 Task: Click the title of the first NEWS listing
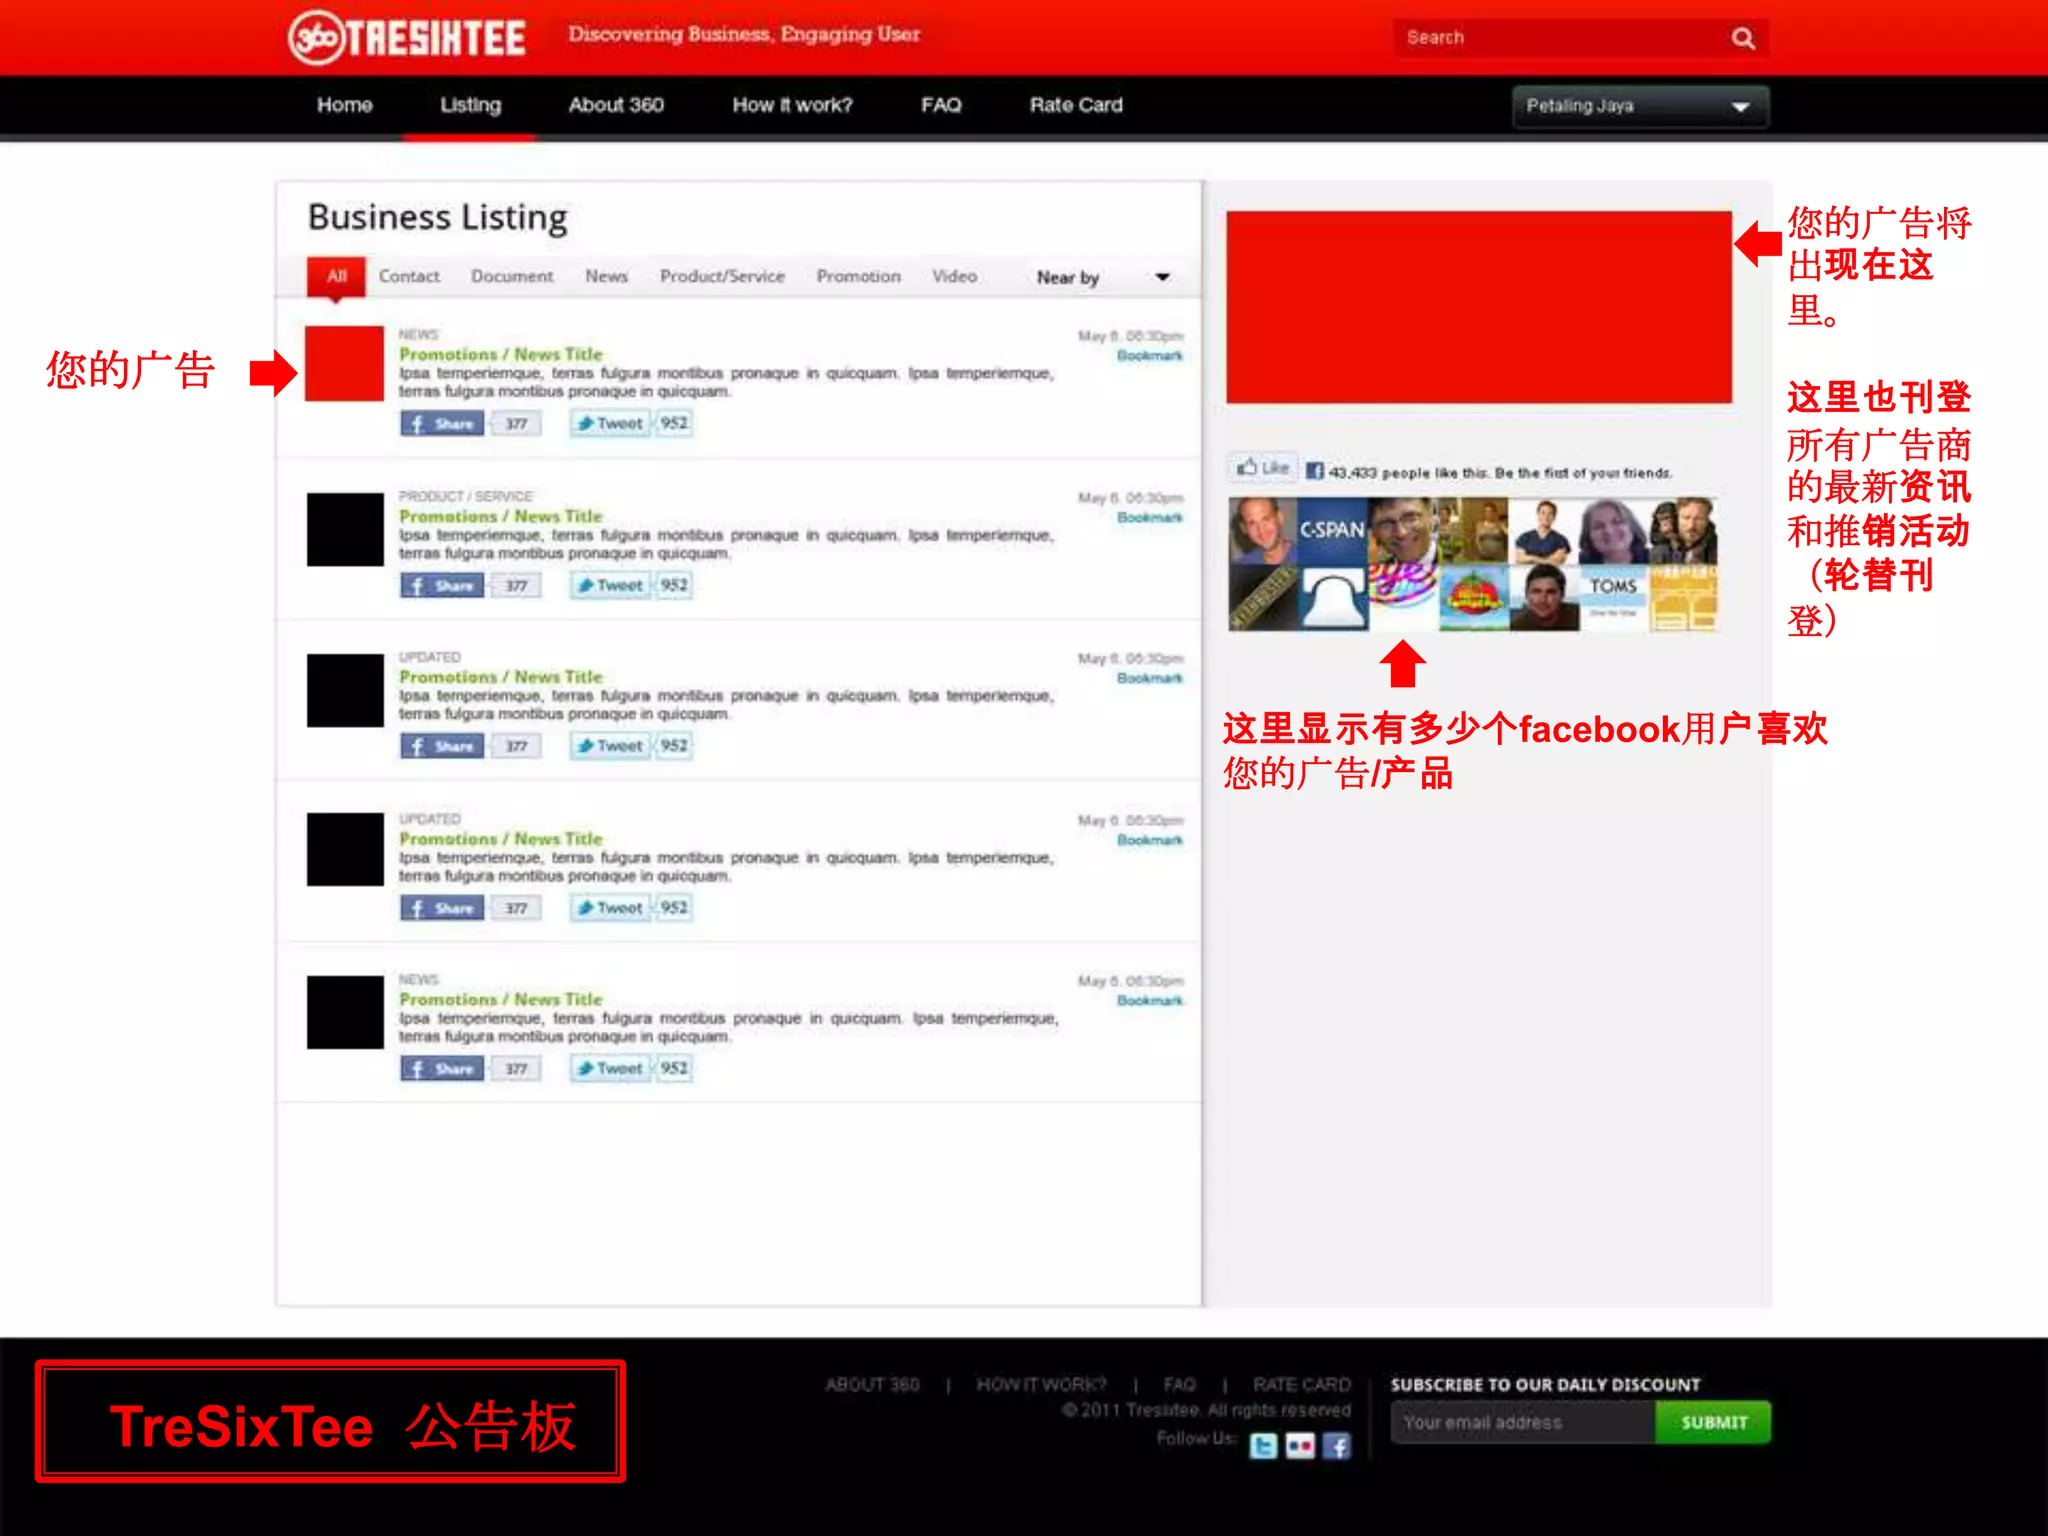pyautogui.click(x=501, y=355)
